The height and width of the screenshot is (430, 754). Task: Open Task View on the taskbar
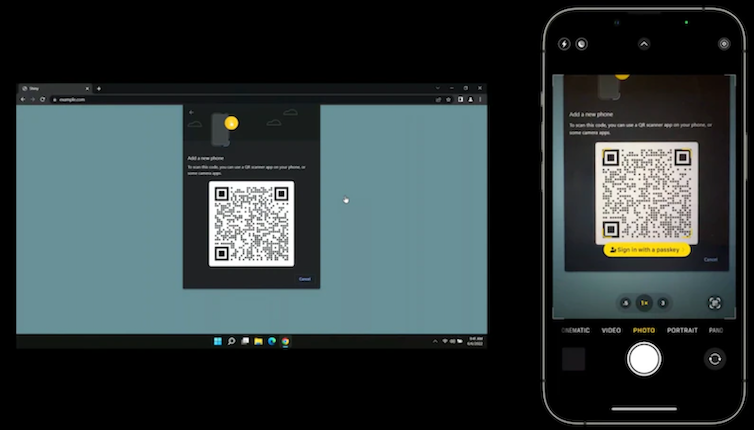click(x=245, y=341)
